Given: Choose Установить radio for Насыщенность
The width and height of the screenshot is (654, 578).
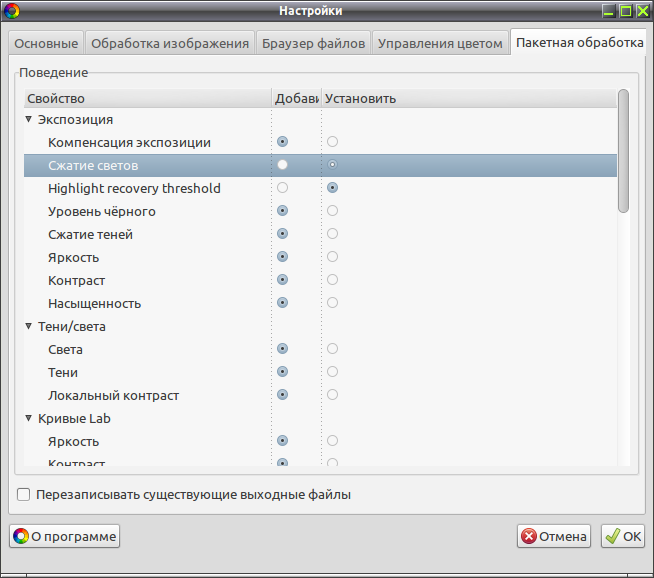Looking at the screenshot, I should pos(332,302).
